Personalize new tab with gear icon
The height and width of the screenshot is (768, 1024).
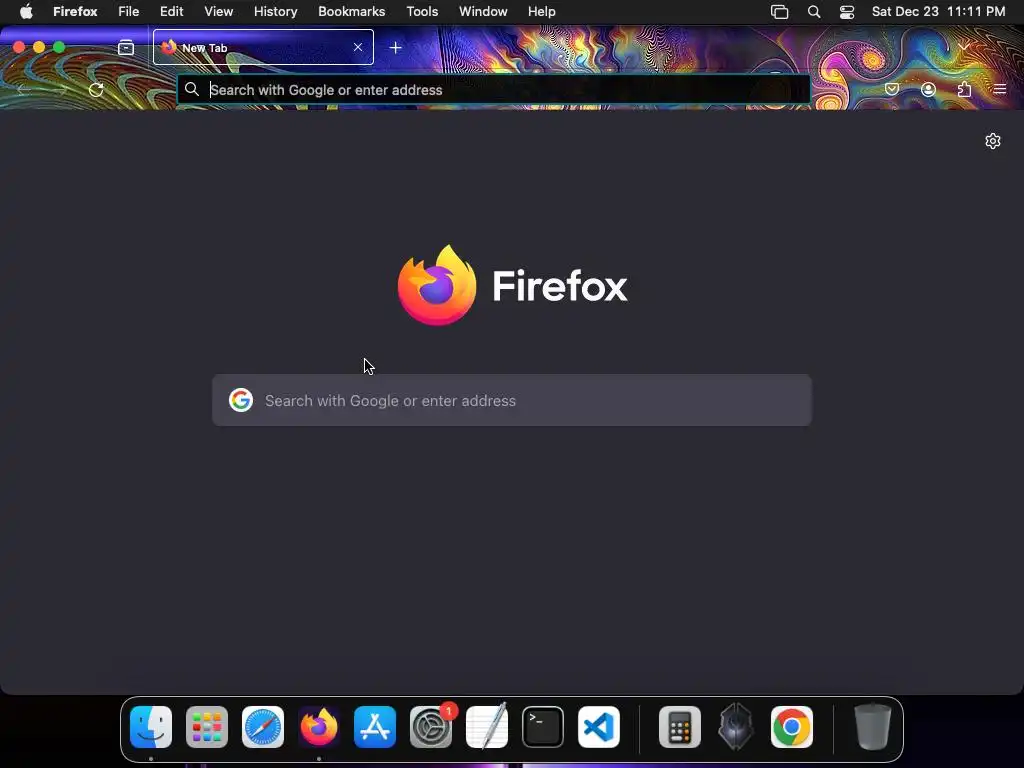[x=993, y=141]
